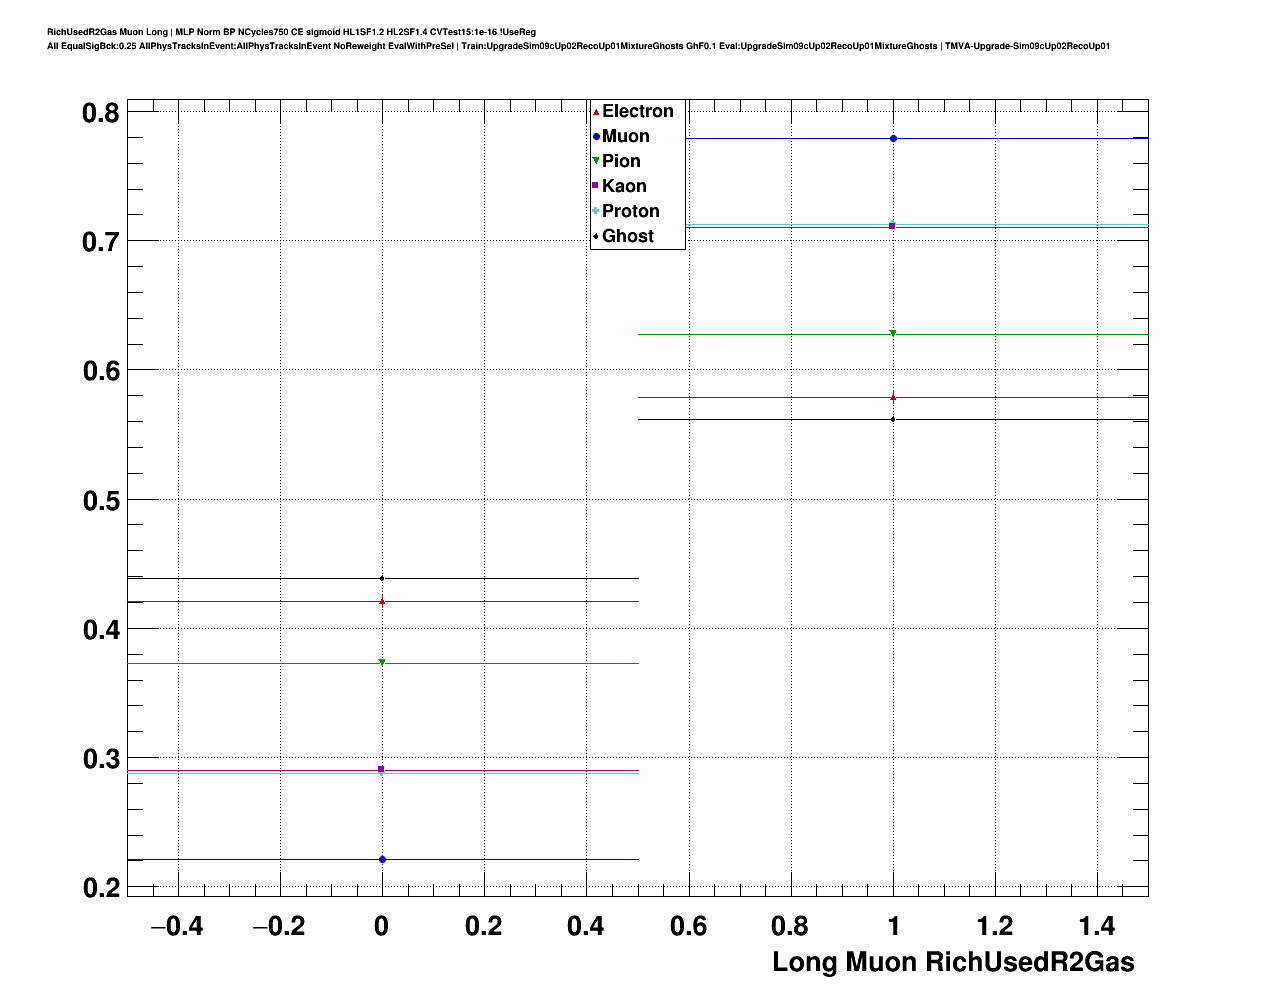Select the red Electron data point at x=0
This screenshot has width=1276, height=996.
click(382, 601)
